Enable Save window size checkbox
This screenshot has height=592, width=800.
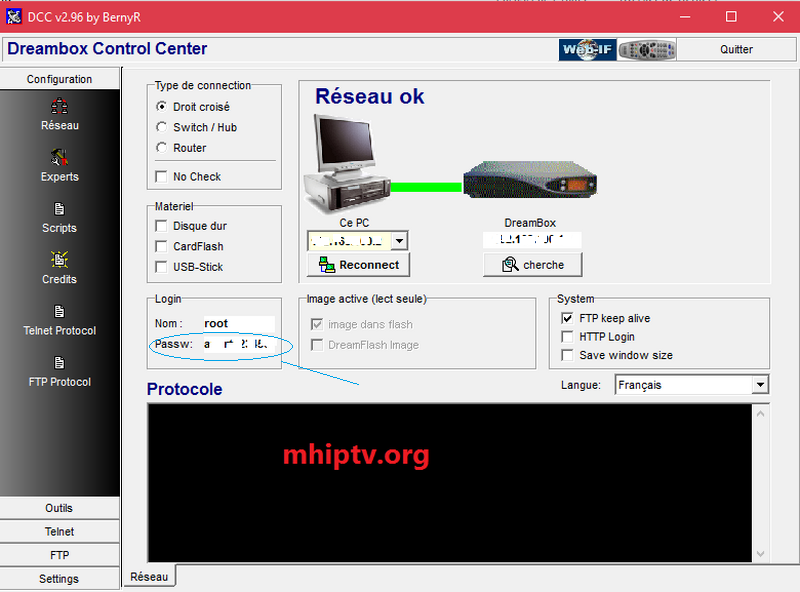pos(567,355)
